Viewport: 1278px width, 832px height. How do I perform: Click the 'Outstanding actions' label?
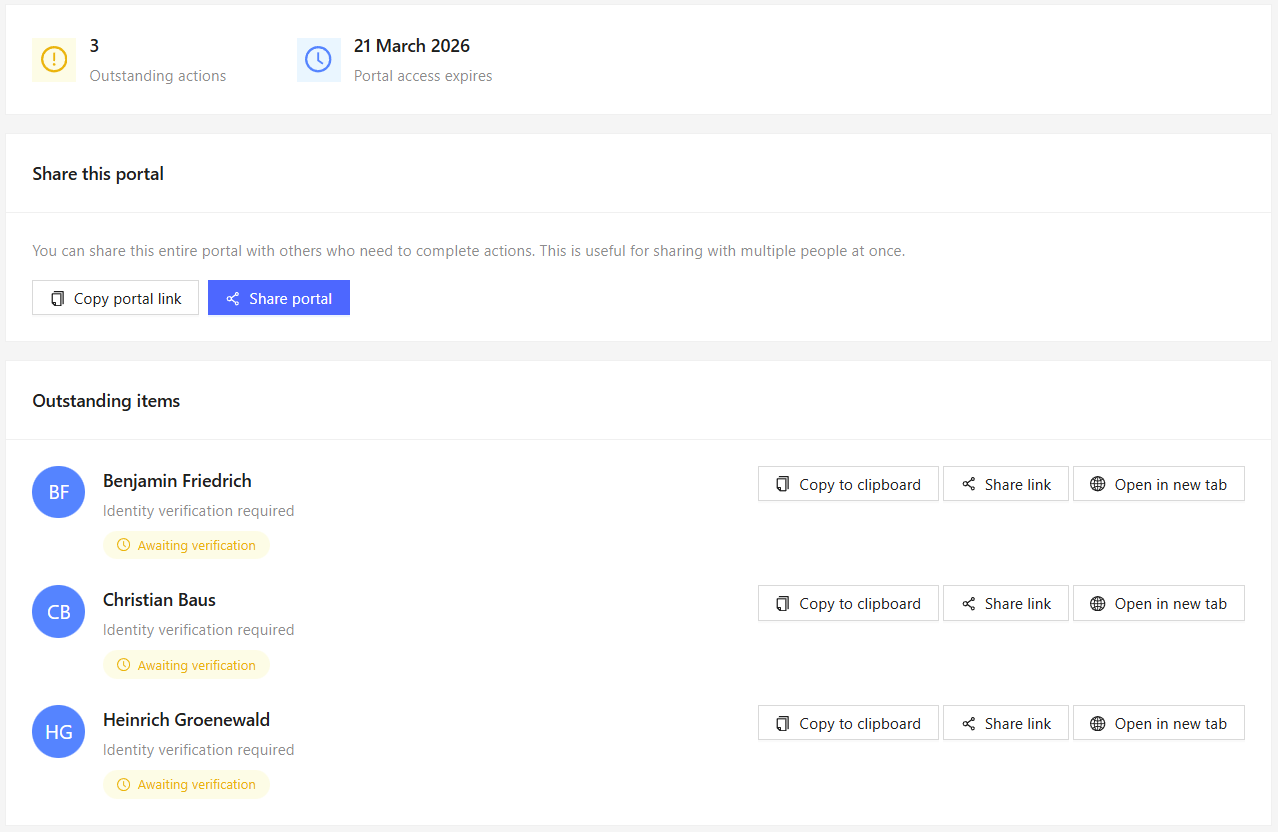point(158,76)
